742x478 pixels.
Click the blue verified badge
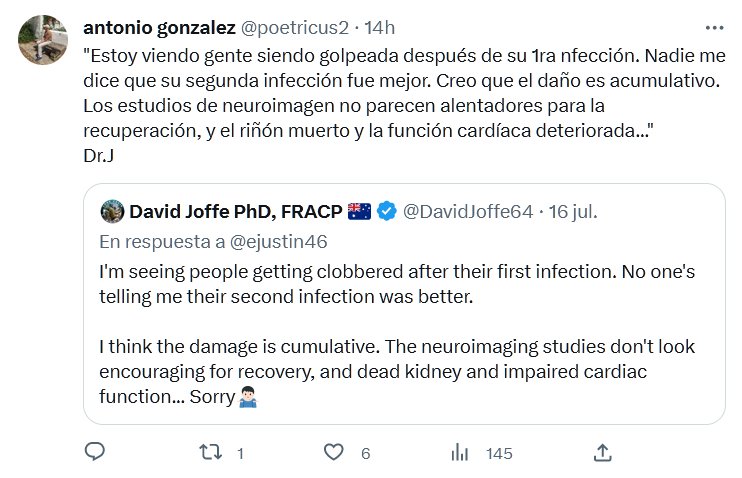388,211
